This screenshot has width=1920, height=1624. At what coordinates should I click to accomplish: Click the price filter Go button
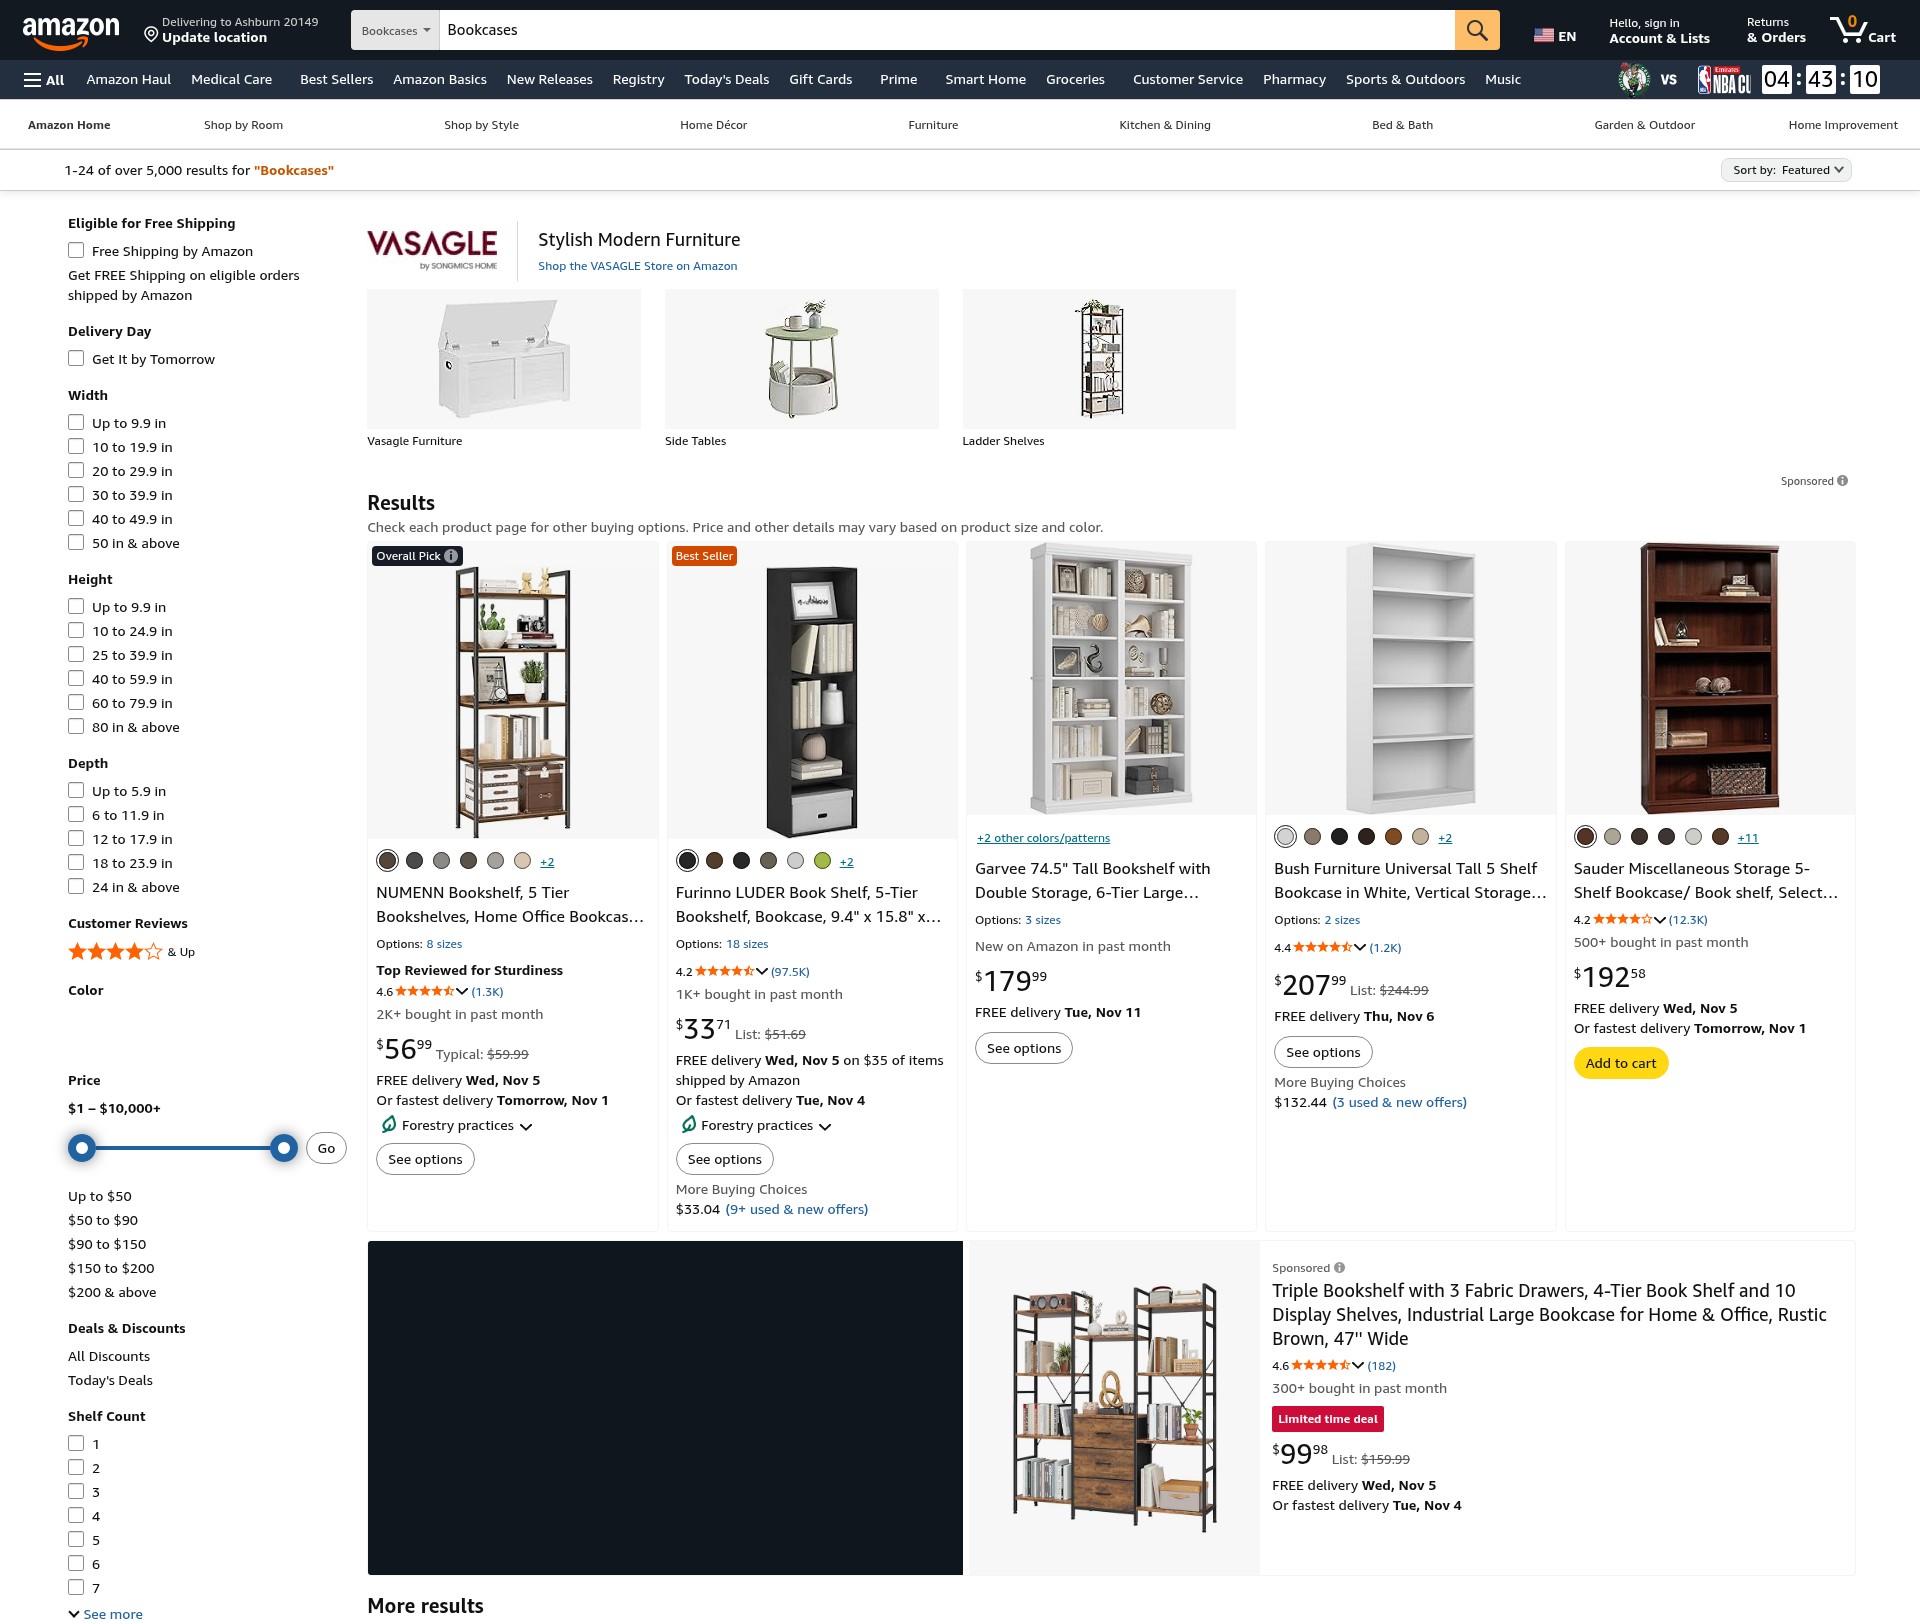(326, 1148)
